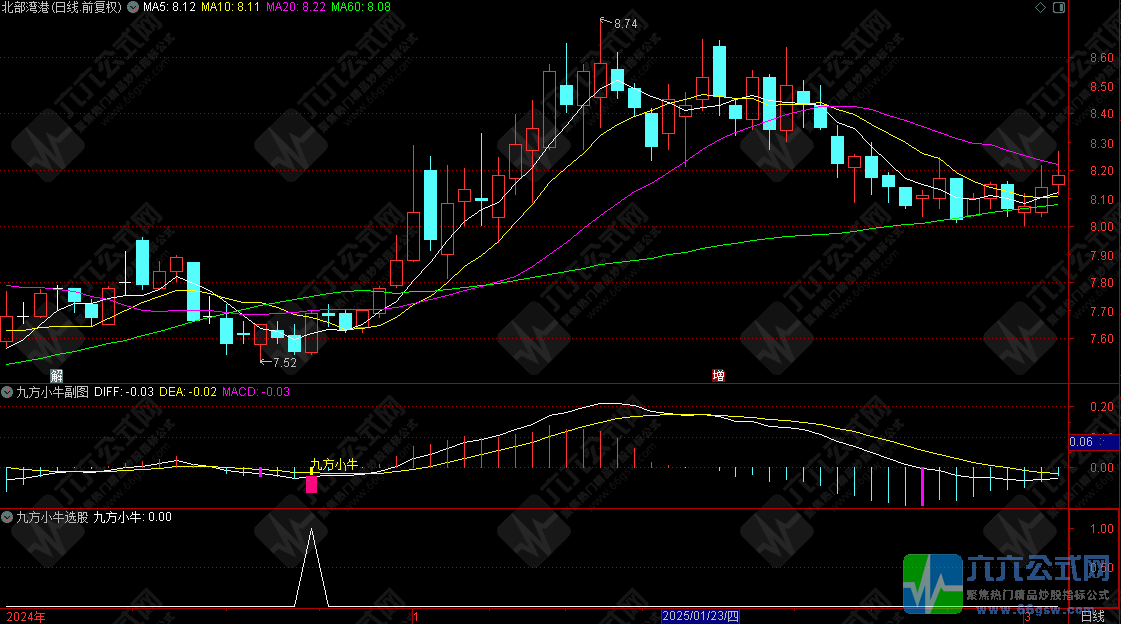Click the 九方小牛 signal label in MACD panel
This screenshot has width=1121, height=624.
point(333,464)
